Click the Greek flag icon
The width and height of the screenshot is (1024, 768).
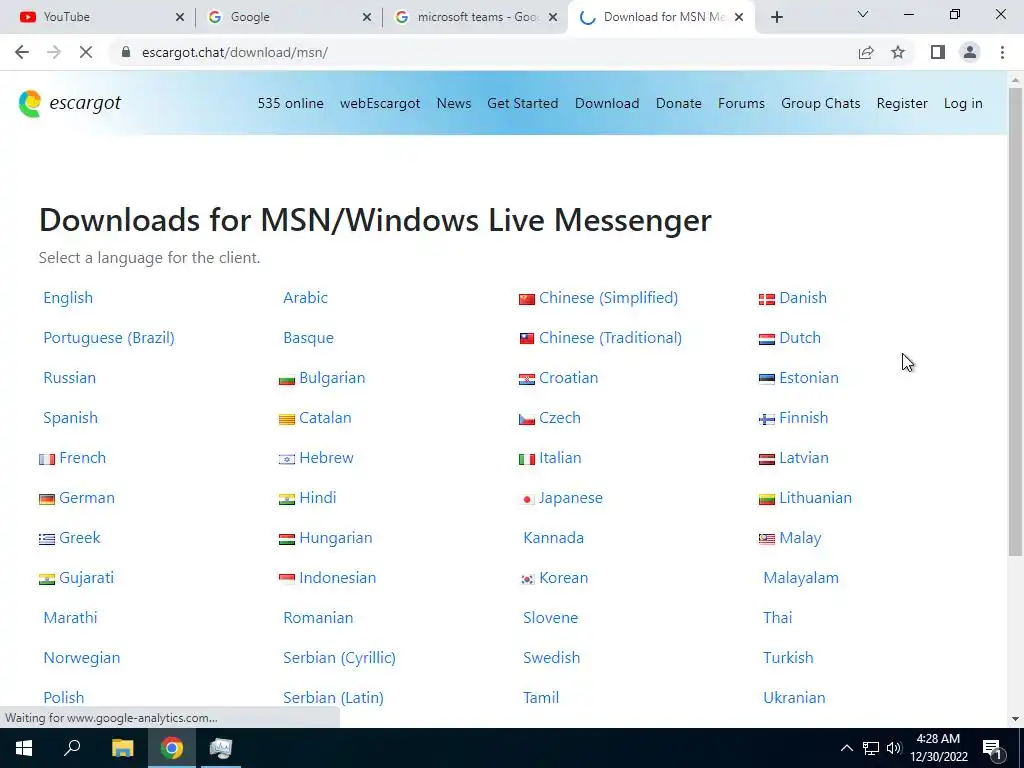(x=47, y=539)
